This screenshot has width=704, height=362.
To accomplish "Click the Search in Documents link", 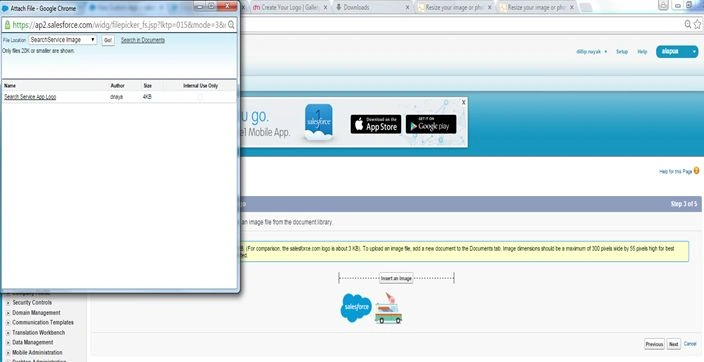I will 143,40.
